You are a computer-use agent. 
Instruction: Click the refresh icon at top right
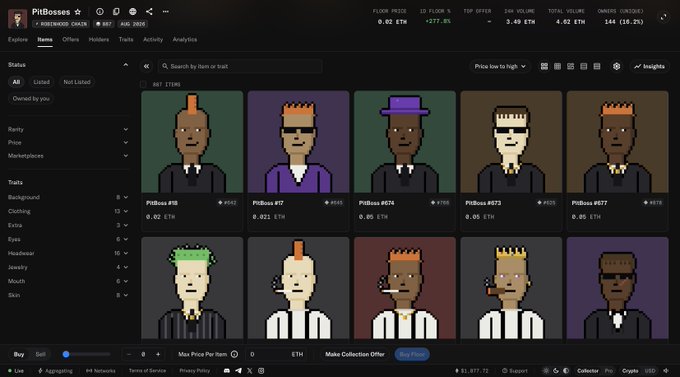pyautogui.click(x=664, y=17)
